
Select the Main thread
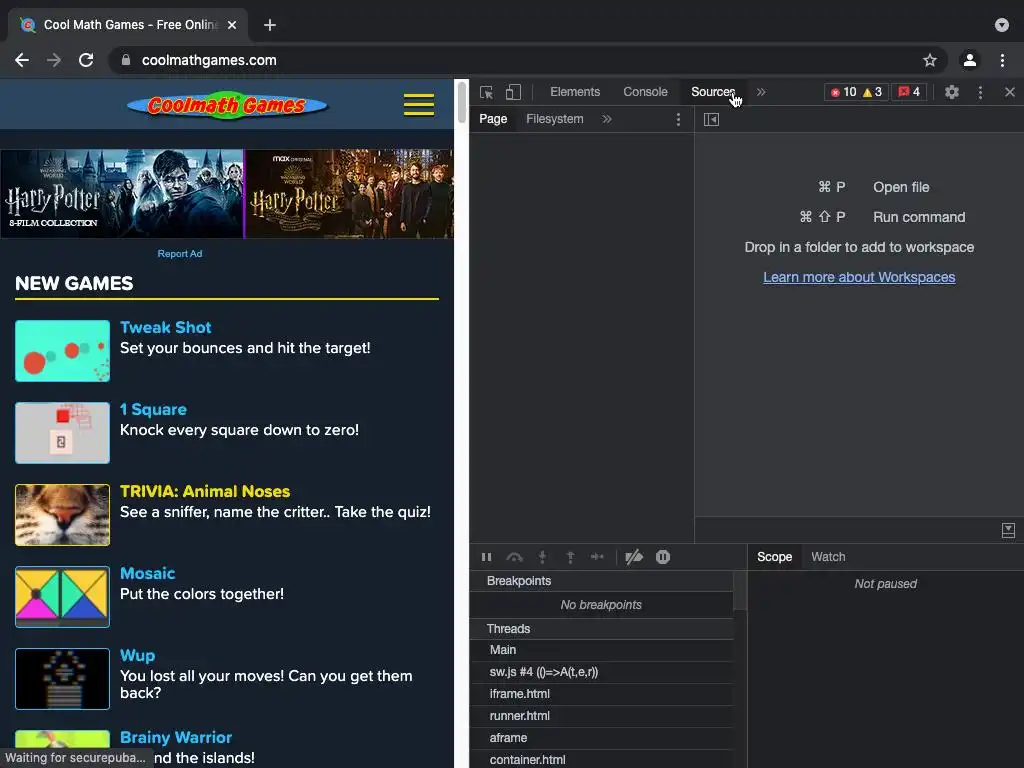601,650
